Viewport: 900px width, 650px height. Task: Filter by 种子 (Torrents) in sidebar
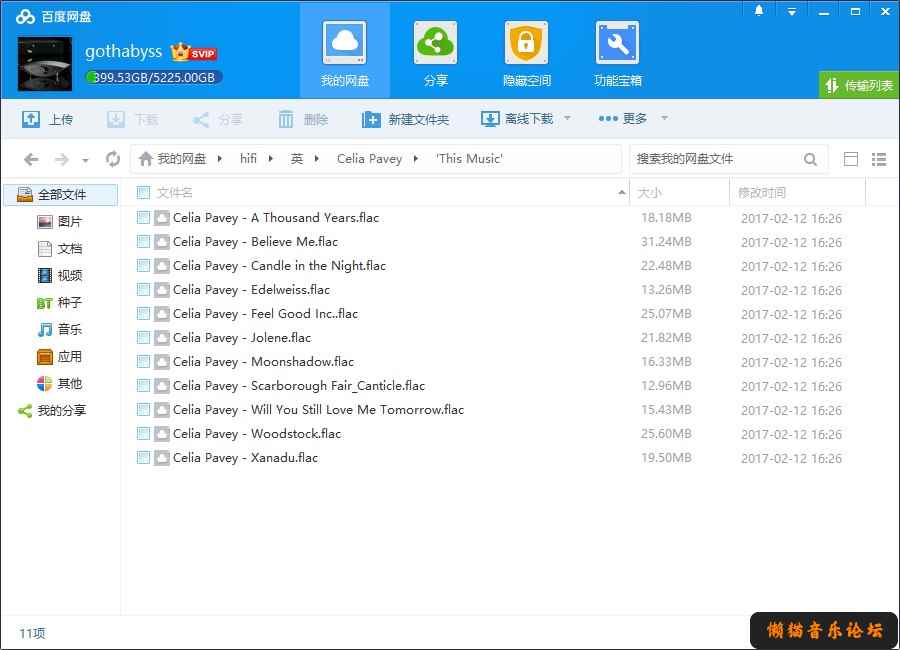click(x=60, y=303)
